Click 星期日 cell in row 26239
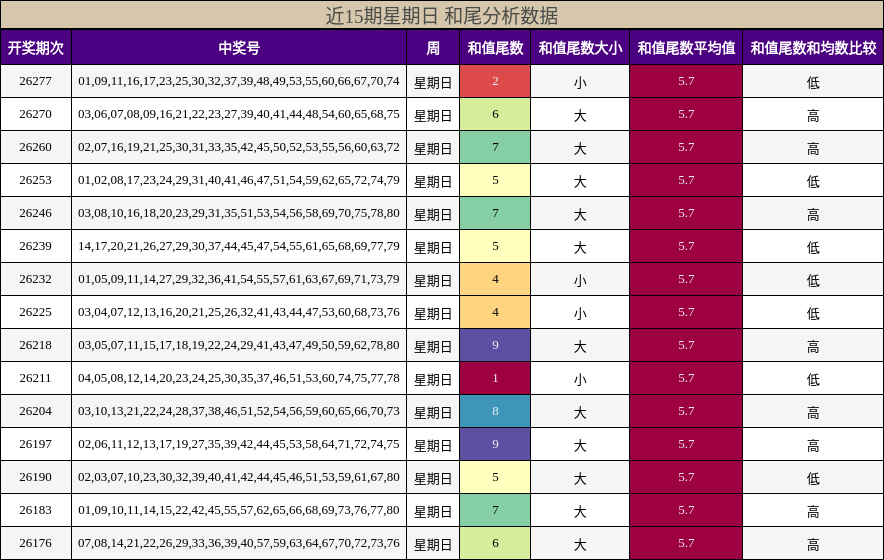Screen dimensions: 884x560 pos(433,246)
